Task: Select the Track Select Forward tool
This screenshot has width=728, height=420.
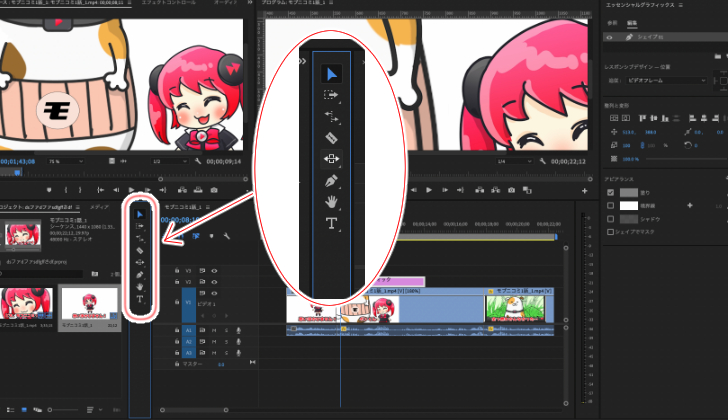Action: click(x=140, y=226)
